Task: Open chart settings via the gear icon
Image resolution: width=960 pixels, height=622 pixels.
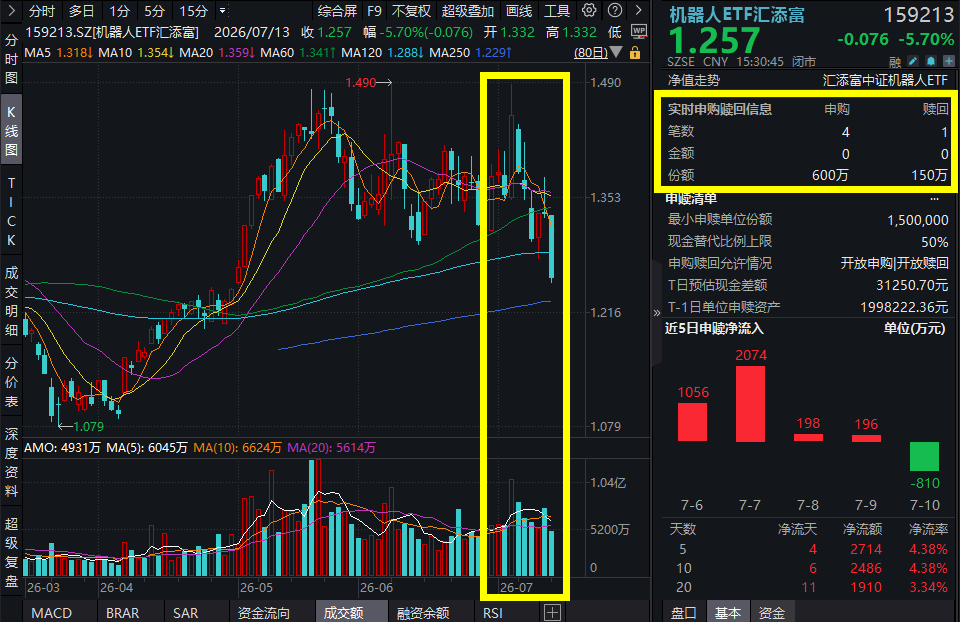Action: [x=589, y=10]
